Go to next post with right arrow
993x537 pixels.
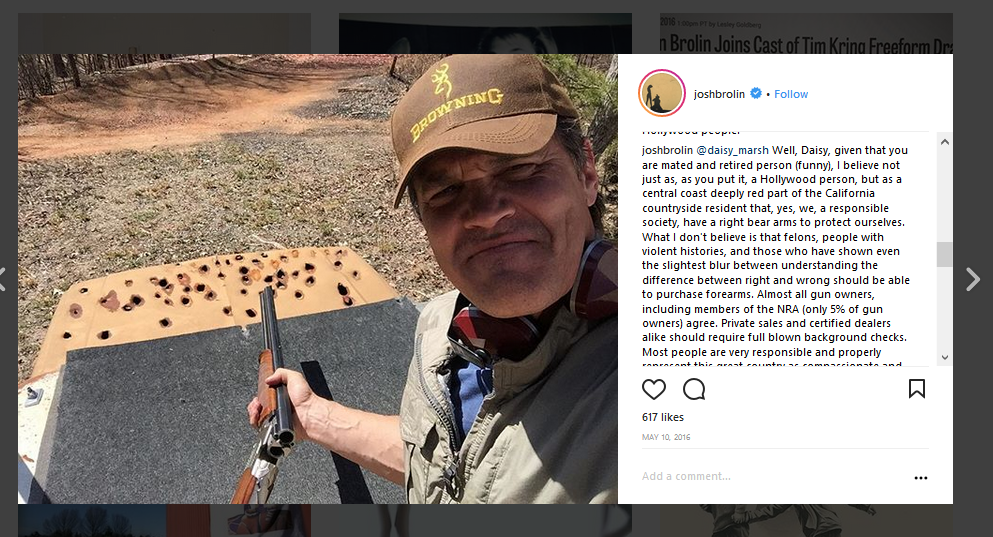pos(972,279)
